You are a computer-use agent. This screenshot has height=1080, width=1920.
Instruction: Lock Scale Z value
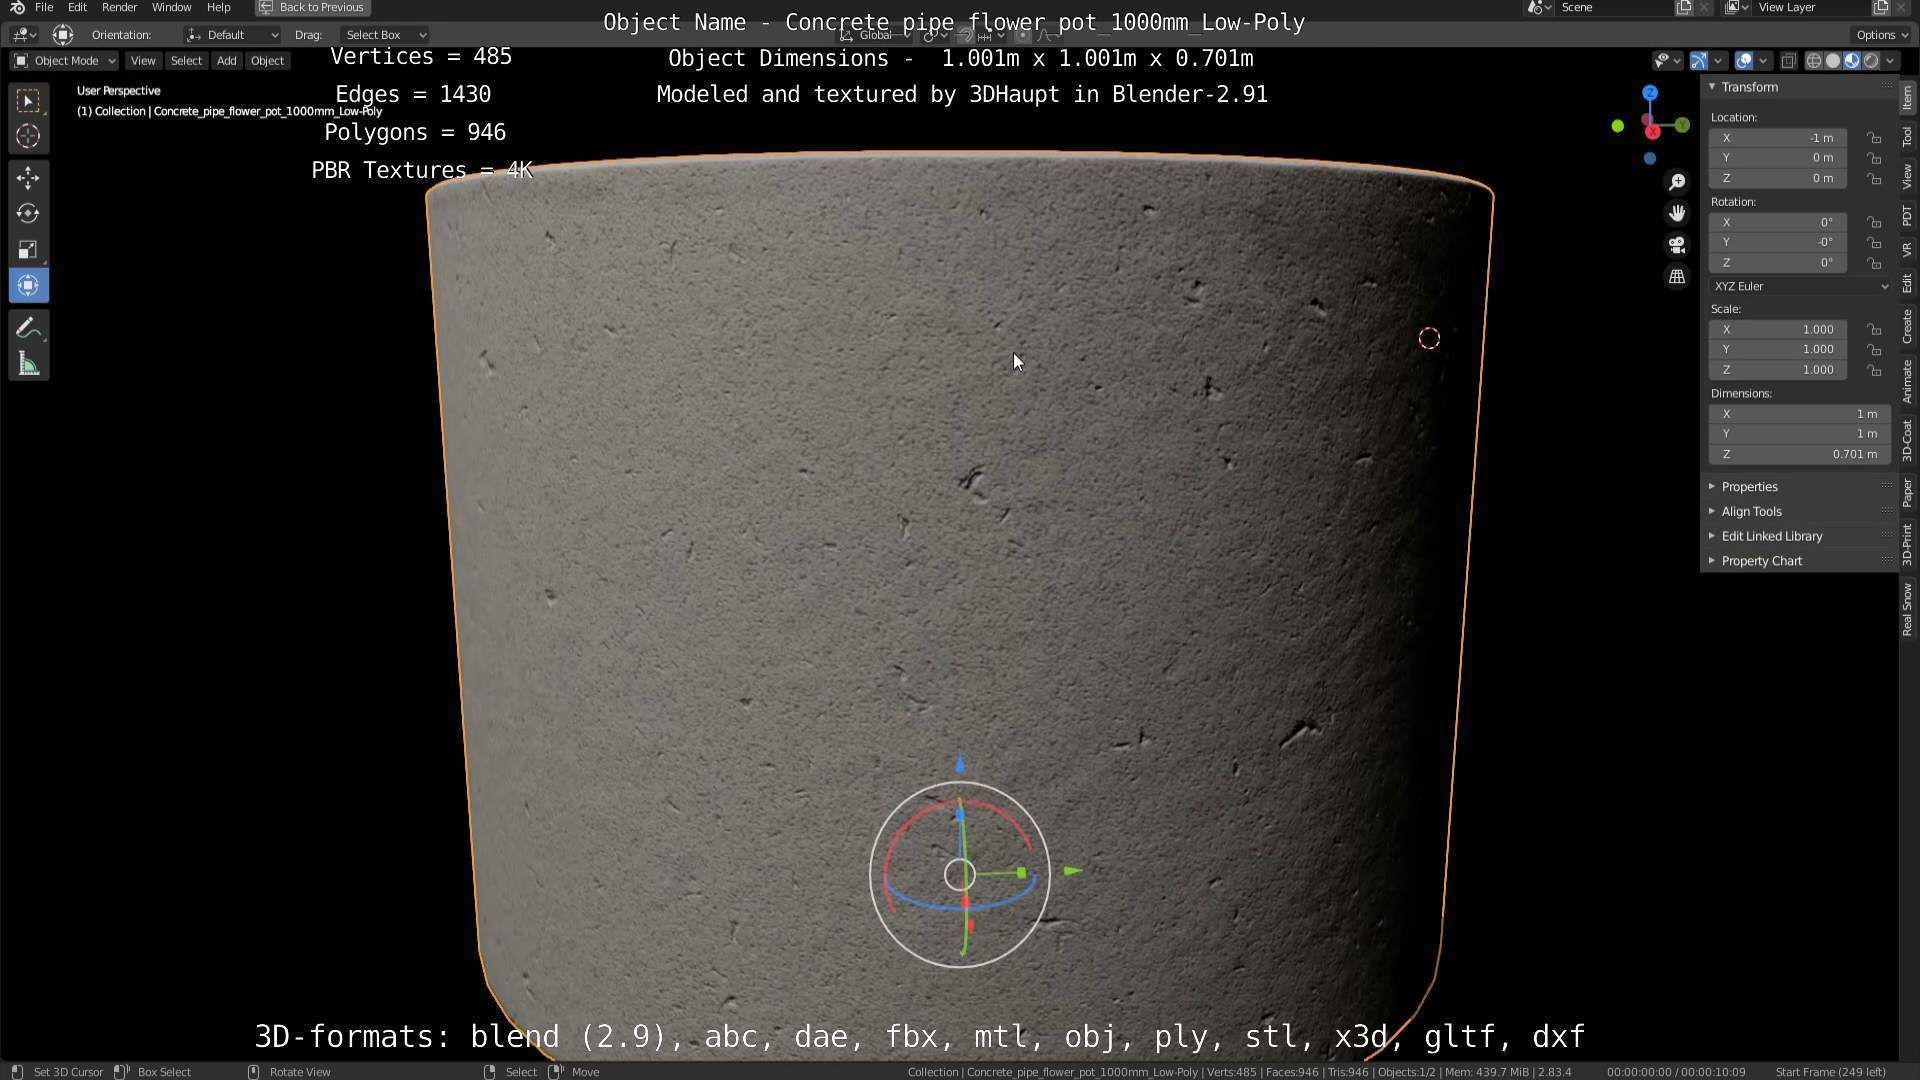(x=1874, y=370)
